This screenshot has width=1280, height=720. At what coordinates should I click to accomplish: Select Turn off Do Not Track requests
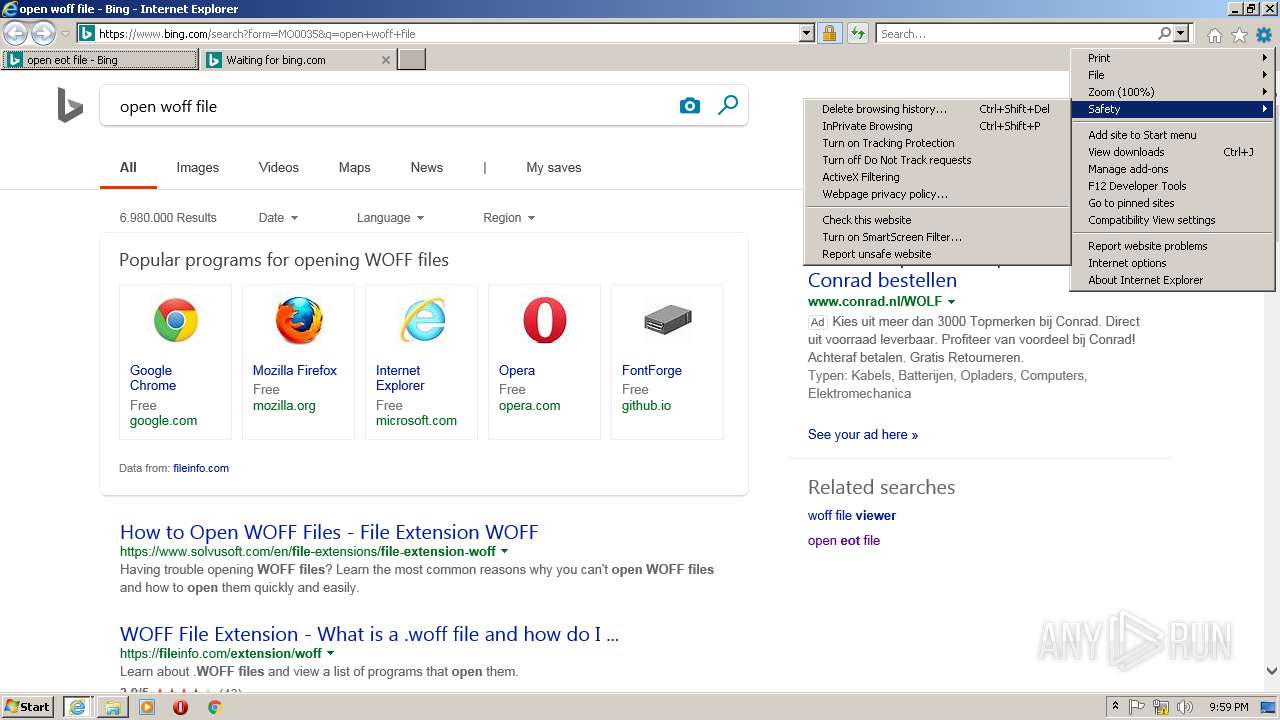937,160
